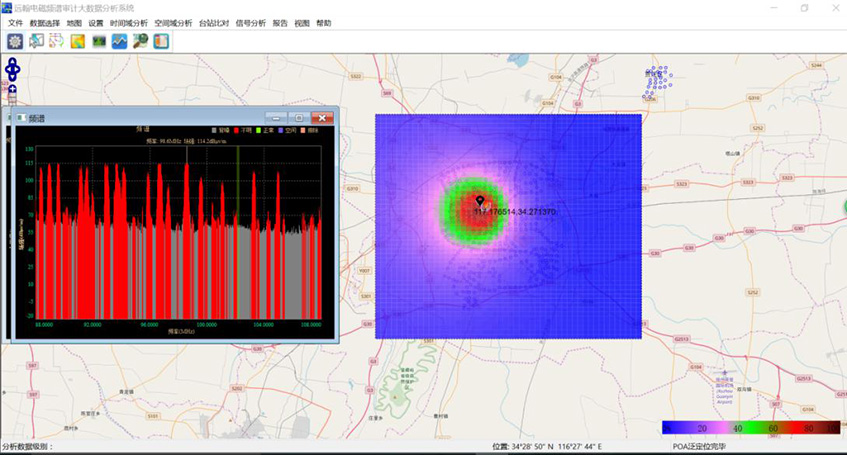Image resolution: width=847 pixels, height=455 pixels.
Task: Open the heatmap toolbar icon
Action: 78,41
